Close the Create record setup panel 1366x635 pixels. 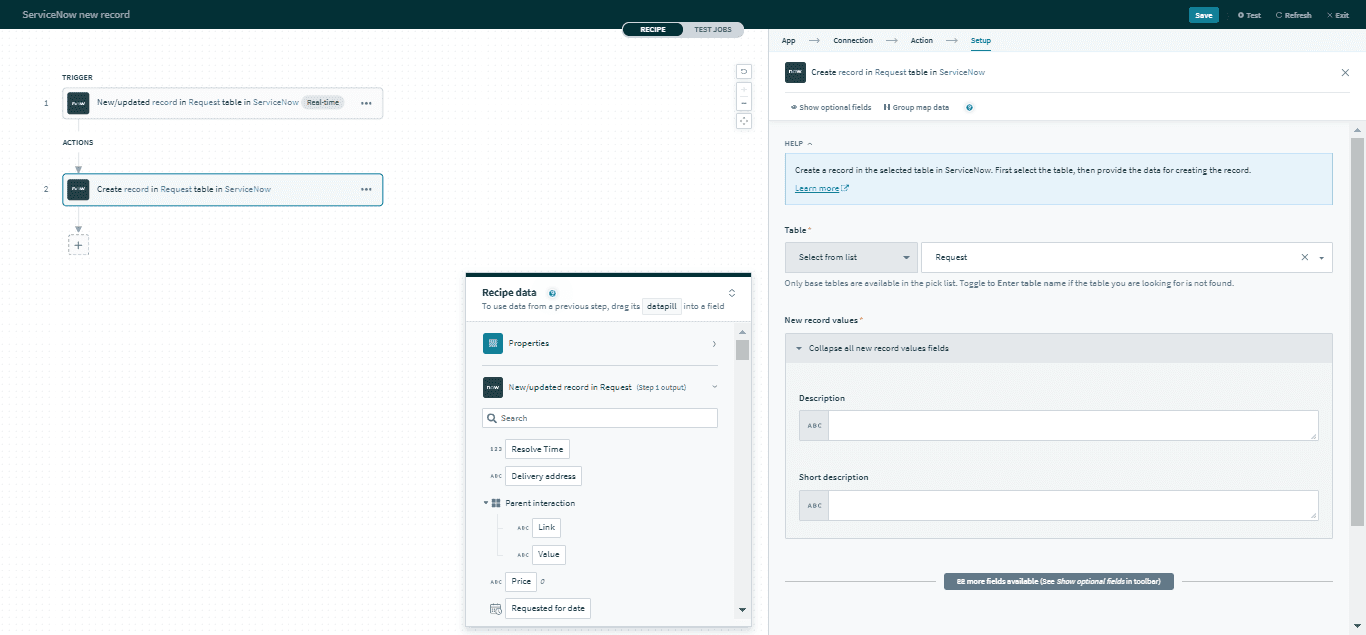1344,73
